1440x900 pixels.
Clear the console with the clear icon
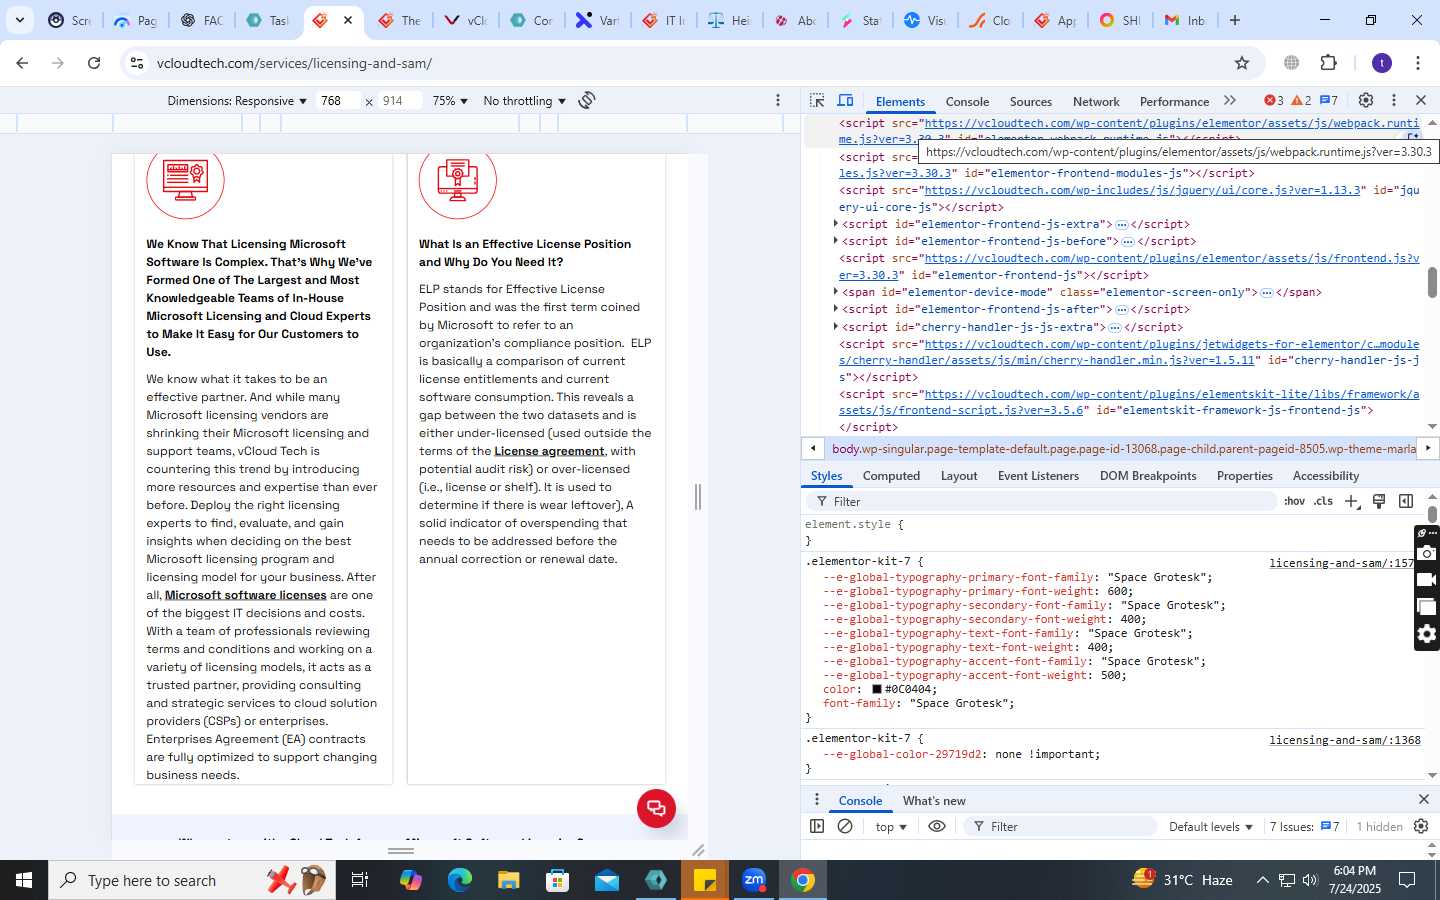pos(845,826)
